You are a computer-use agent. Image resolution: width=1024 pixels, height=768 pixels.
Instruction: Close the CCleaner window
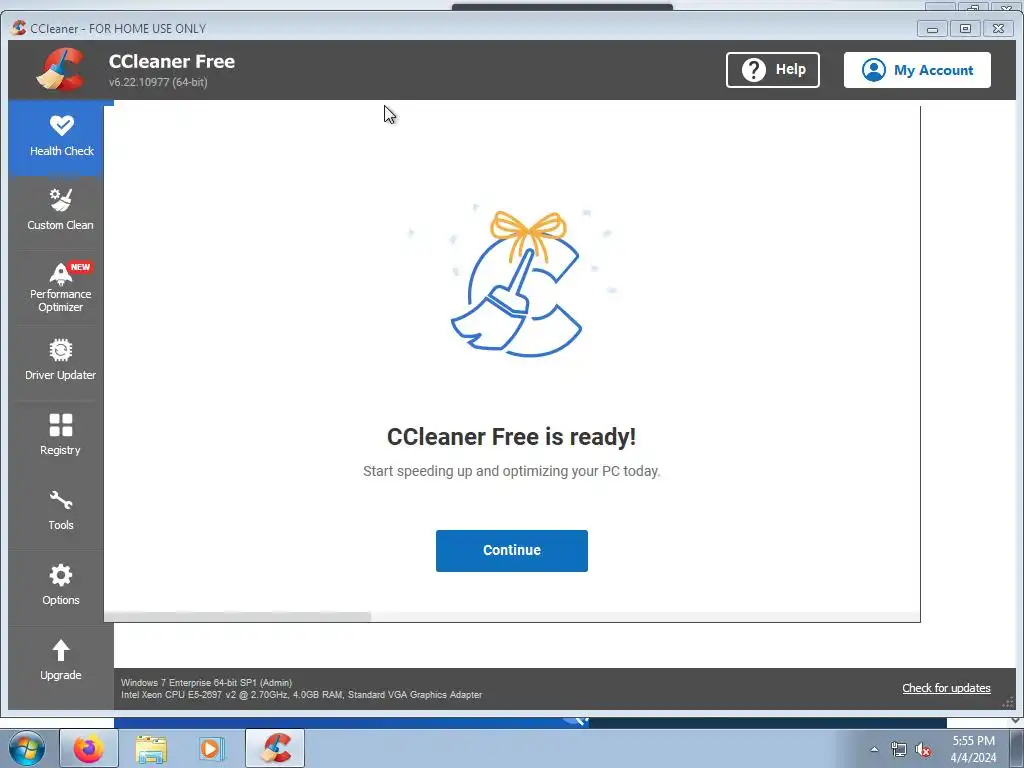click(999, 29)
